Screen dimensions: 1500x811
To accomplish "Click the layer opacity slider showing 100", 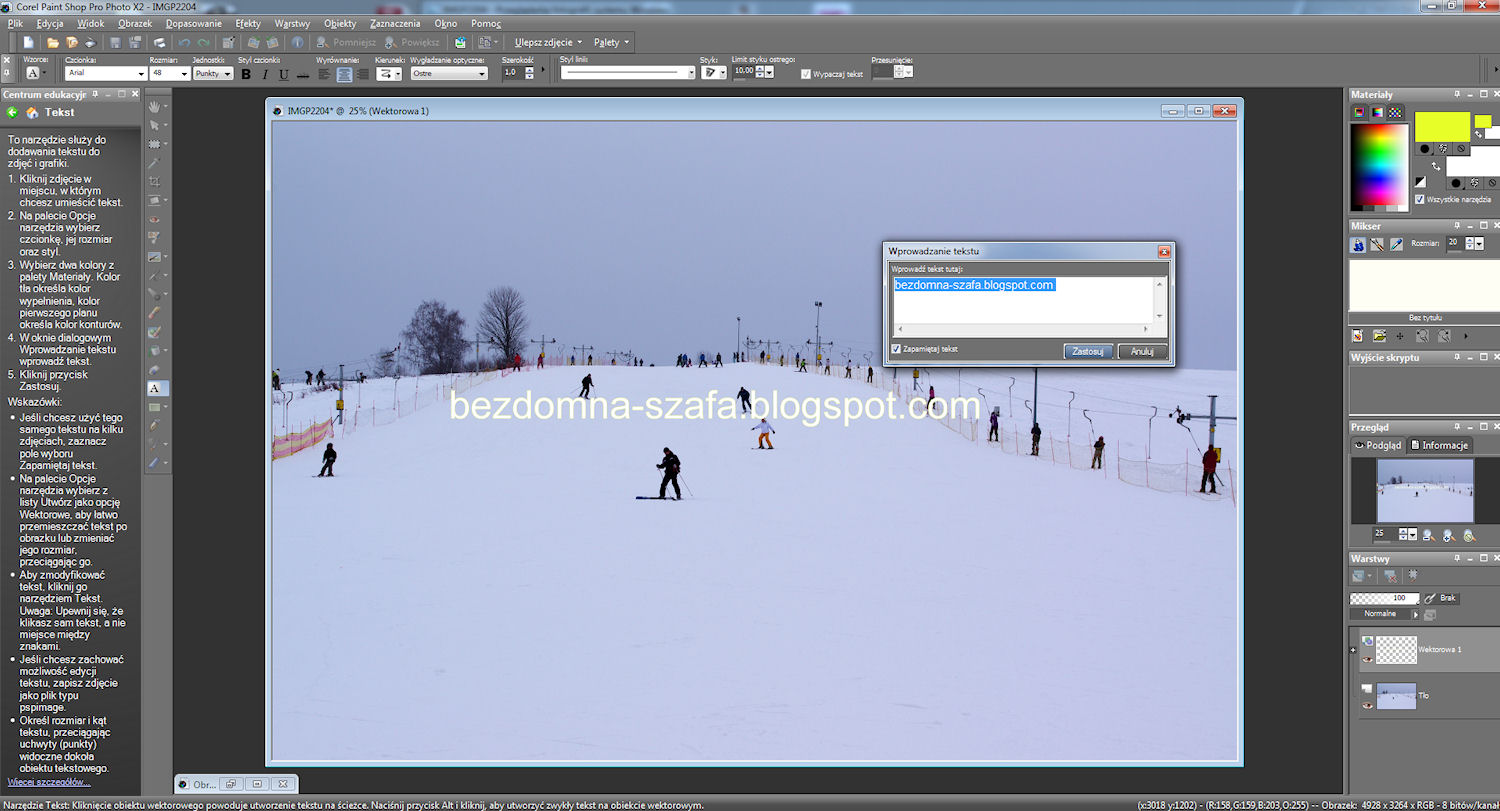I will tap(1384, 598).
